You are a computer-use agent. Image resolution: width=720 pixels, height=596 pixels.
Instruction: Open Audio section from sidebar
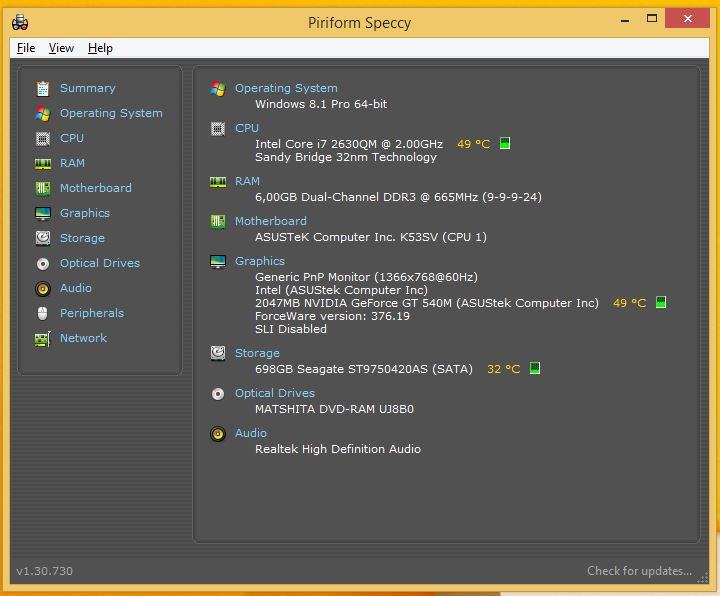(76, 288)
